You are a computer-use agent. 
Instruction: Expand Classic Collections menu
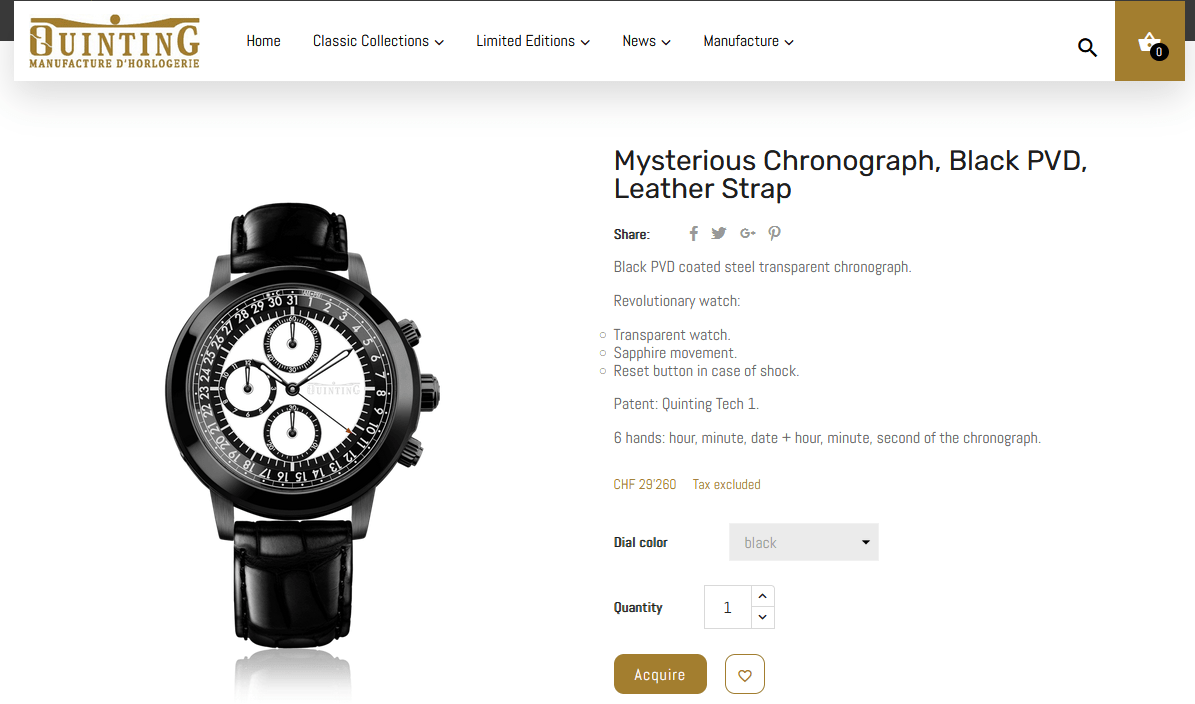pyautogui.click(x=378, y=41)
